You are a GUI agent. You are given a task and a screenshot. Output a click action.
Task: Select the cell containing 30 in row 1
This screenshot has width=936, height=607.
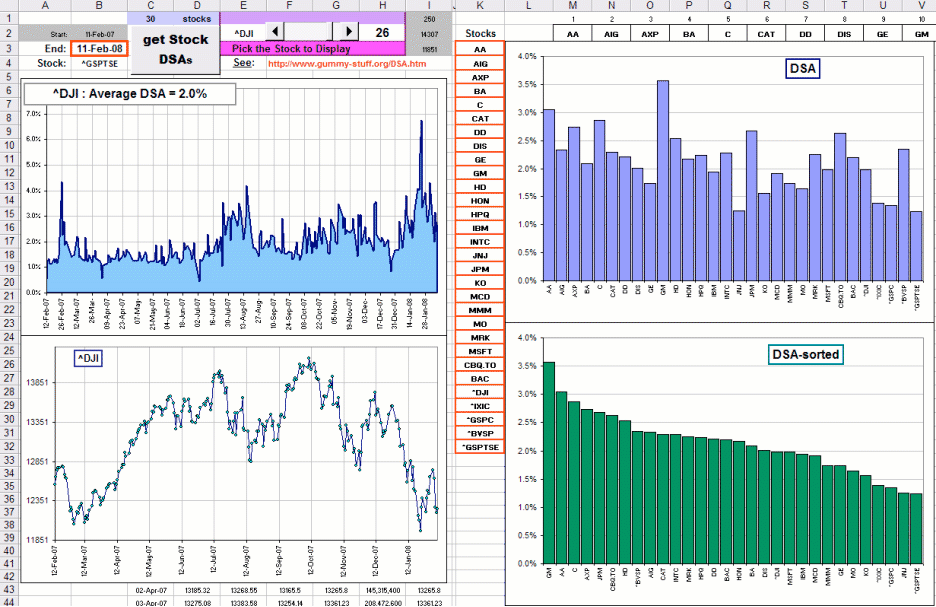[x=150, y=19]
